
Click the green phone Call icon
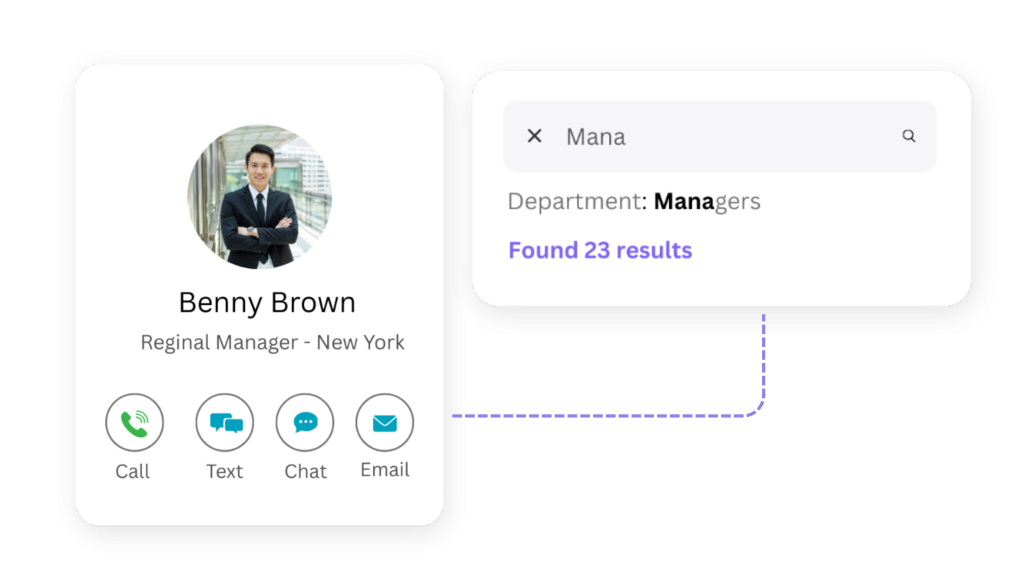(x=134, y=423)
